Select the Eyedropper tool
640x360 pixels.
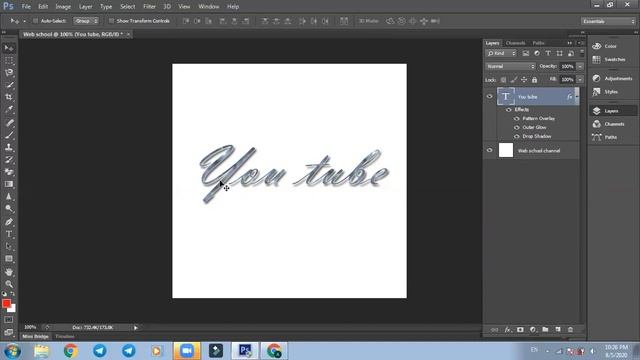(9, 109)
